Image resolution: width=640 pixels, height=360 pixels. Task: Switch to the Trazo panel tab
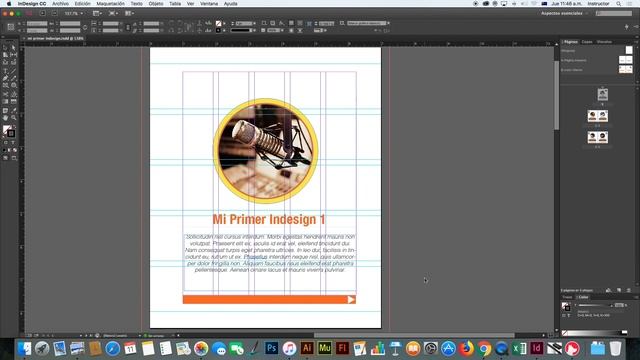pyautogui.click(x=567, y=297)
